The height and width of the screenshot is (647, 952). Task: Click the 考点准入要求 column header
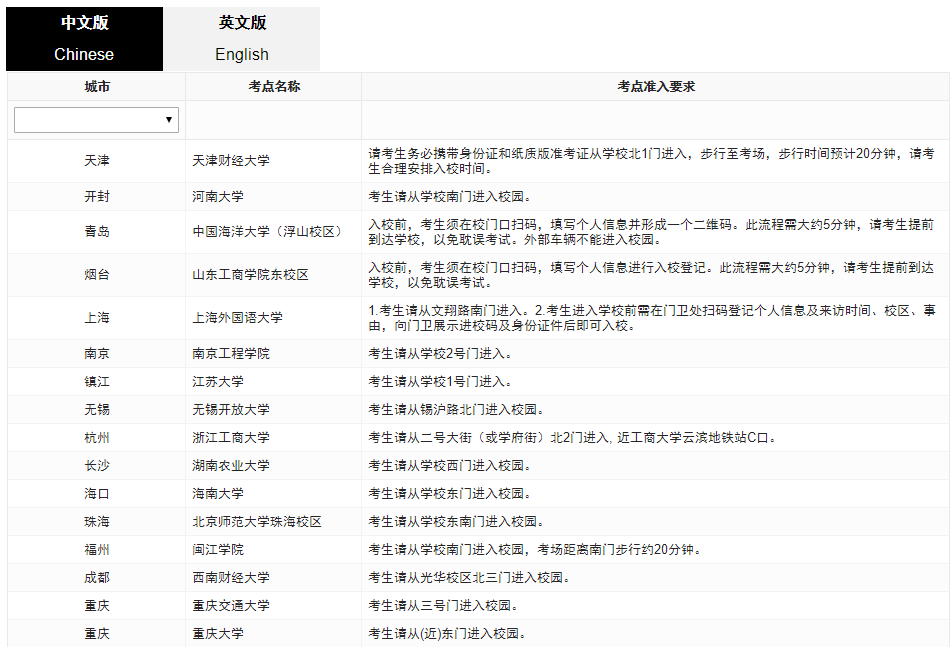[x=656, y=87]
